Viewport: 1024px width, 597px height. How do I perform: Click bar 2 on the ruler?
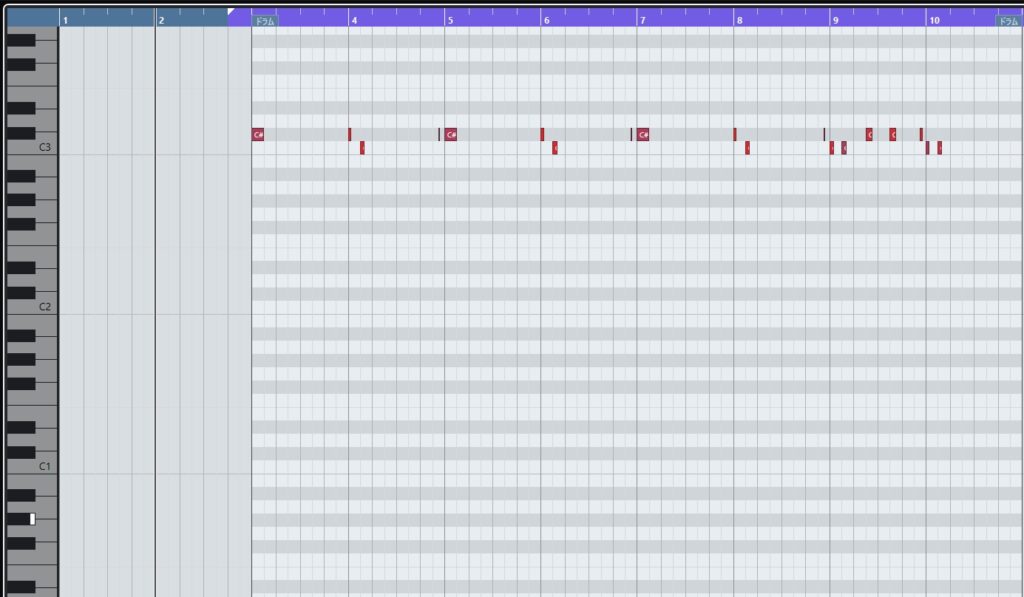[162, 19]
